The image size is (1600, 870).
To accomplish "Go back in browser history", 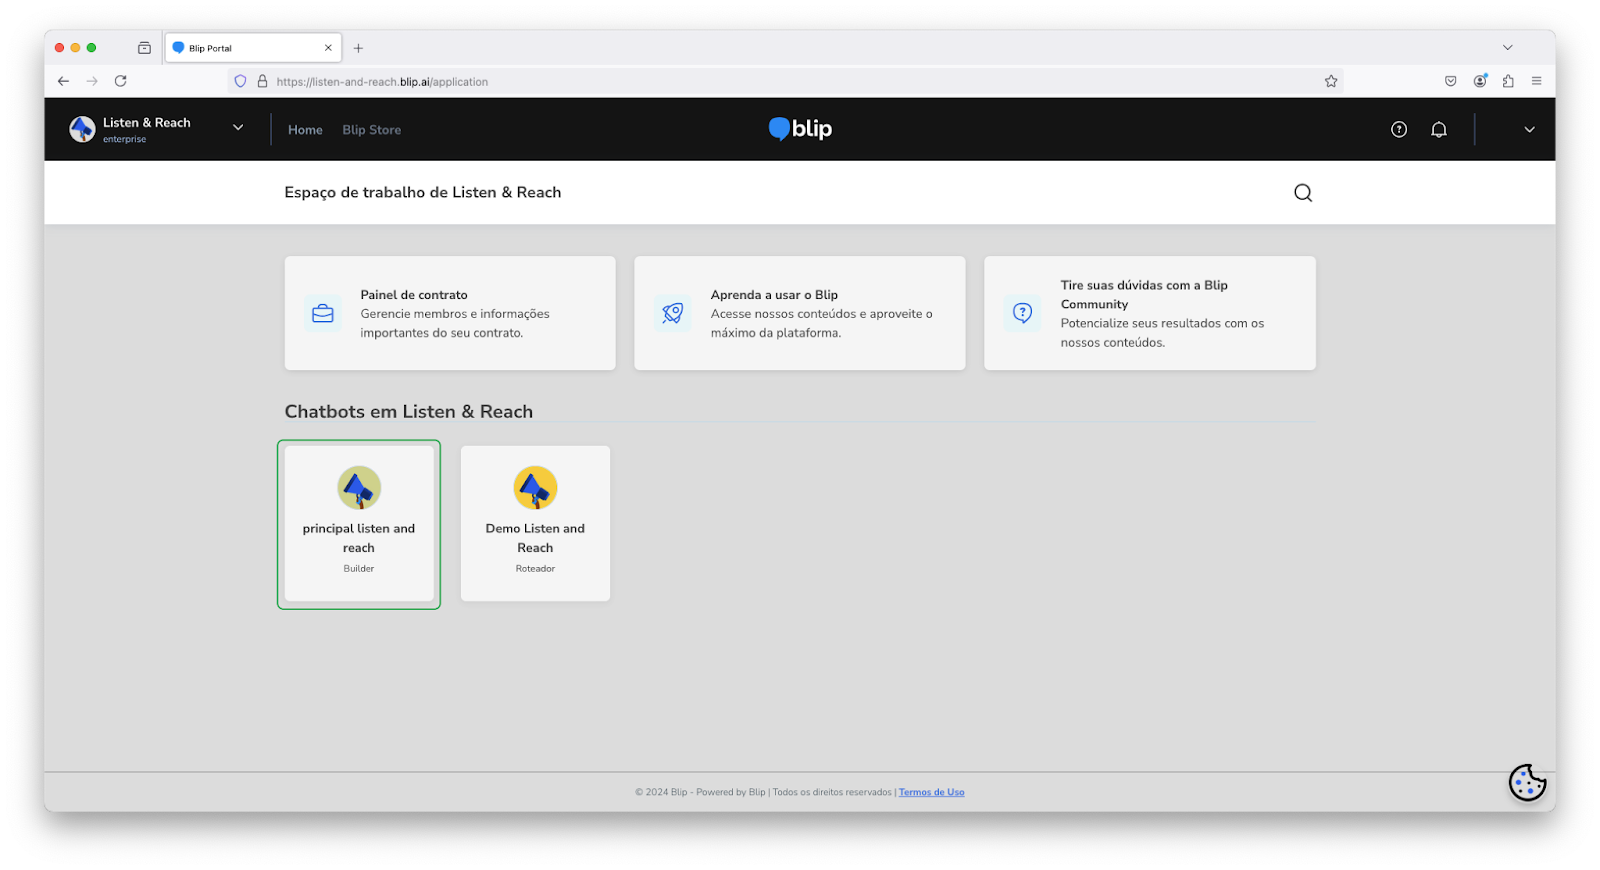I will click(x=63, y=81).
